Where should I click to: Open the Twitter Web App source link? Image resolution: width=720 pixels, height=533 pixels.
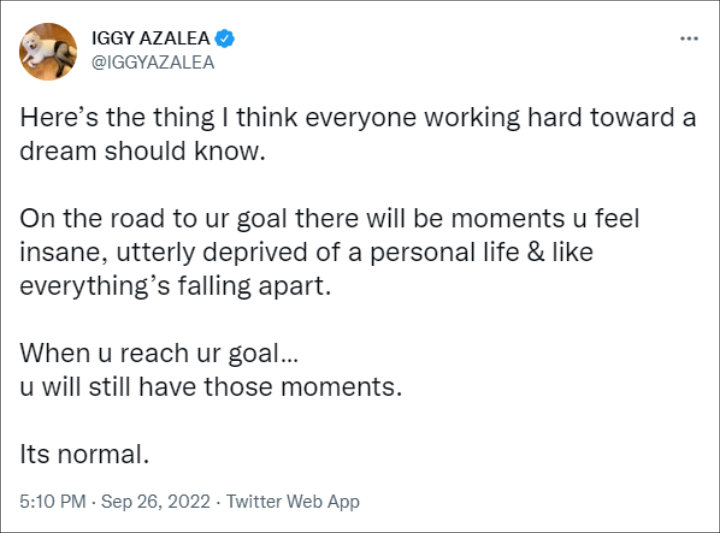(293, 501)
